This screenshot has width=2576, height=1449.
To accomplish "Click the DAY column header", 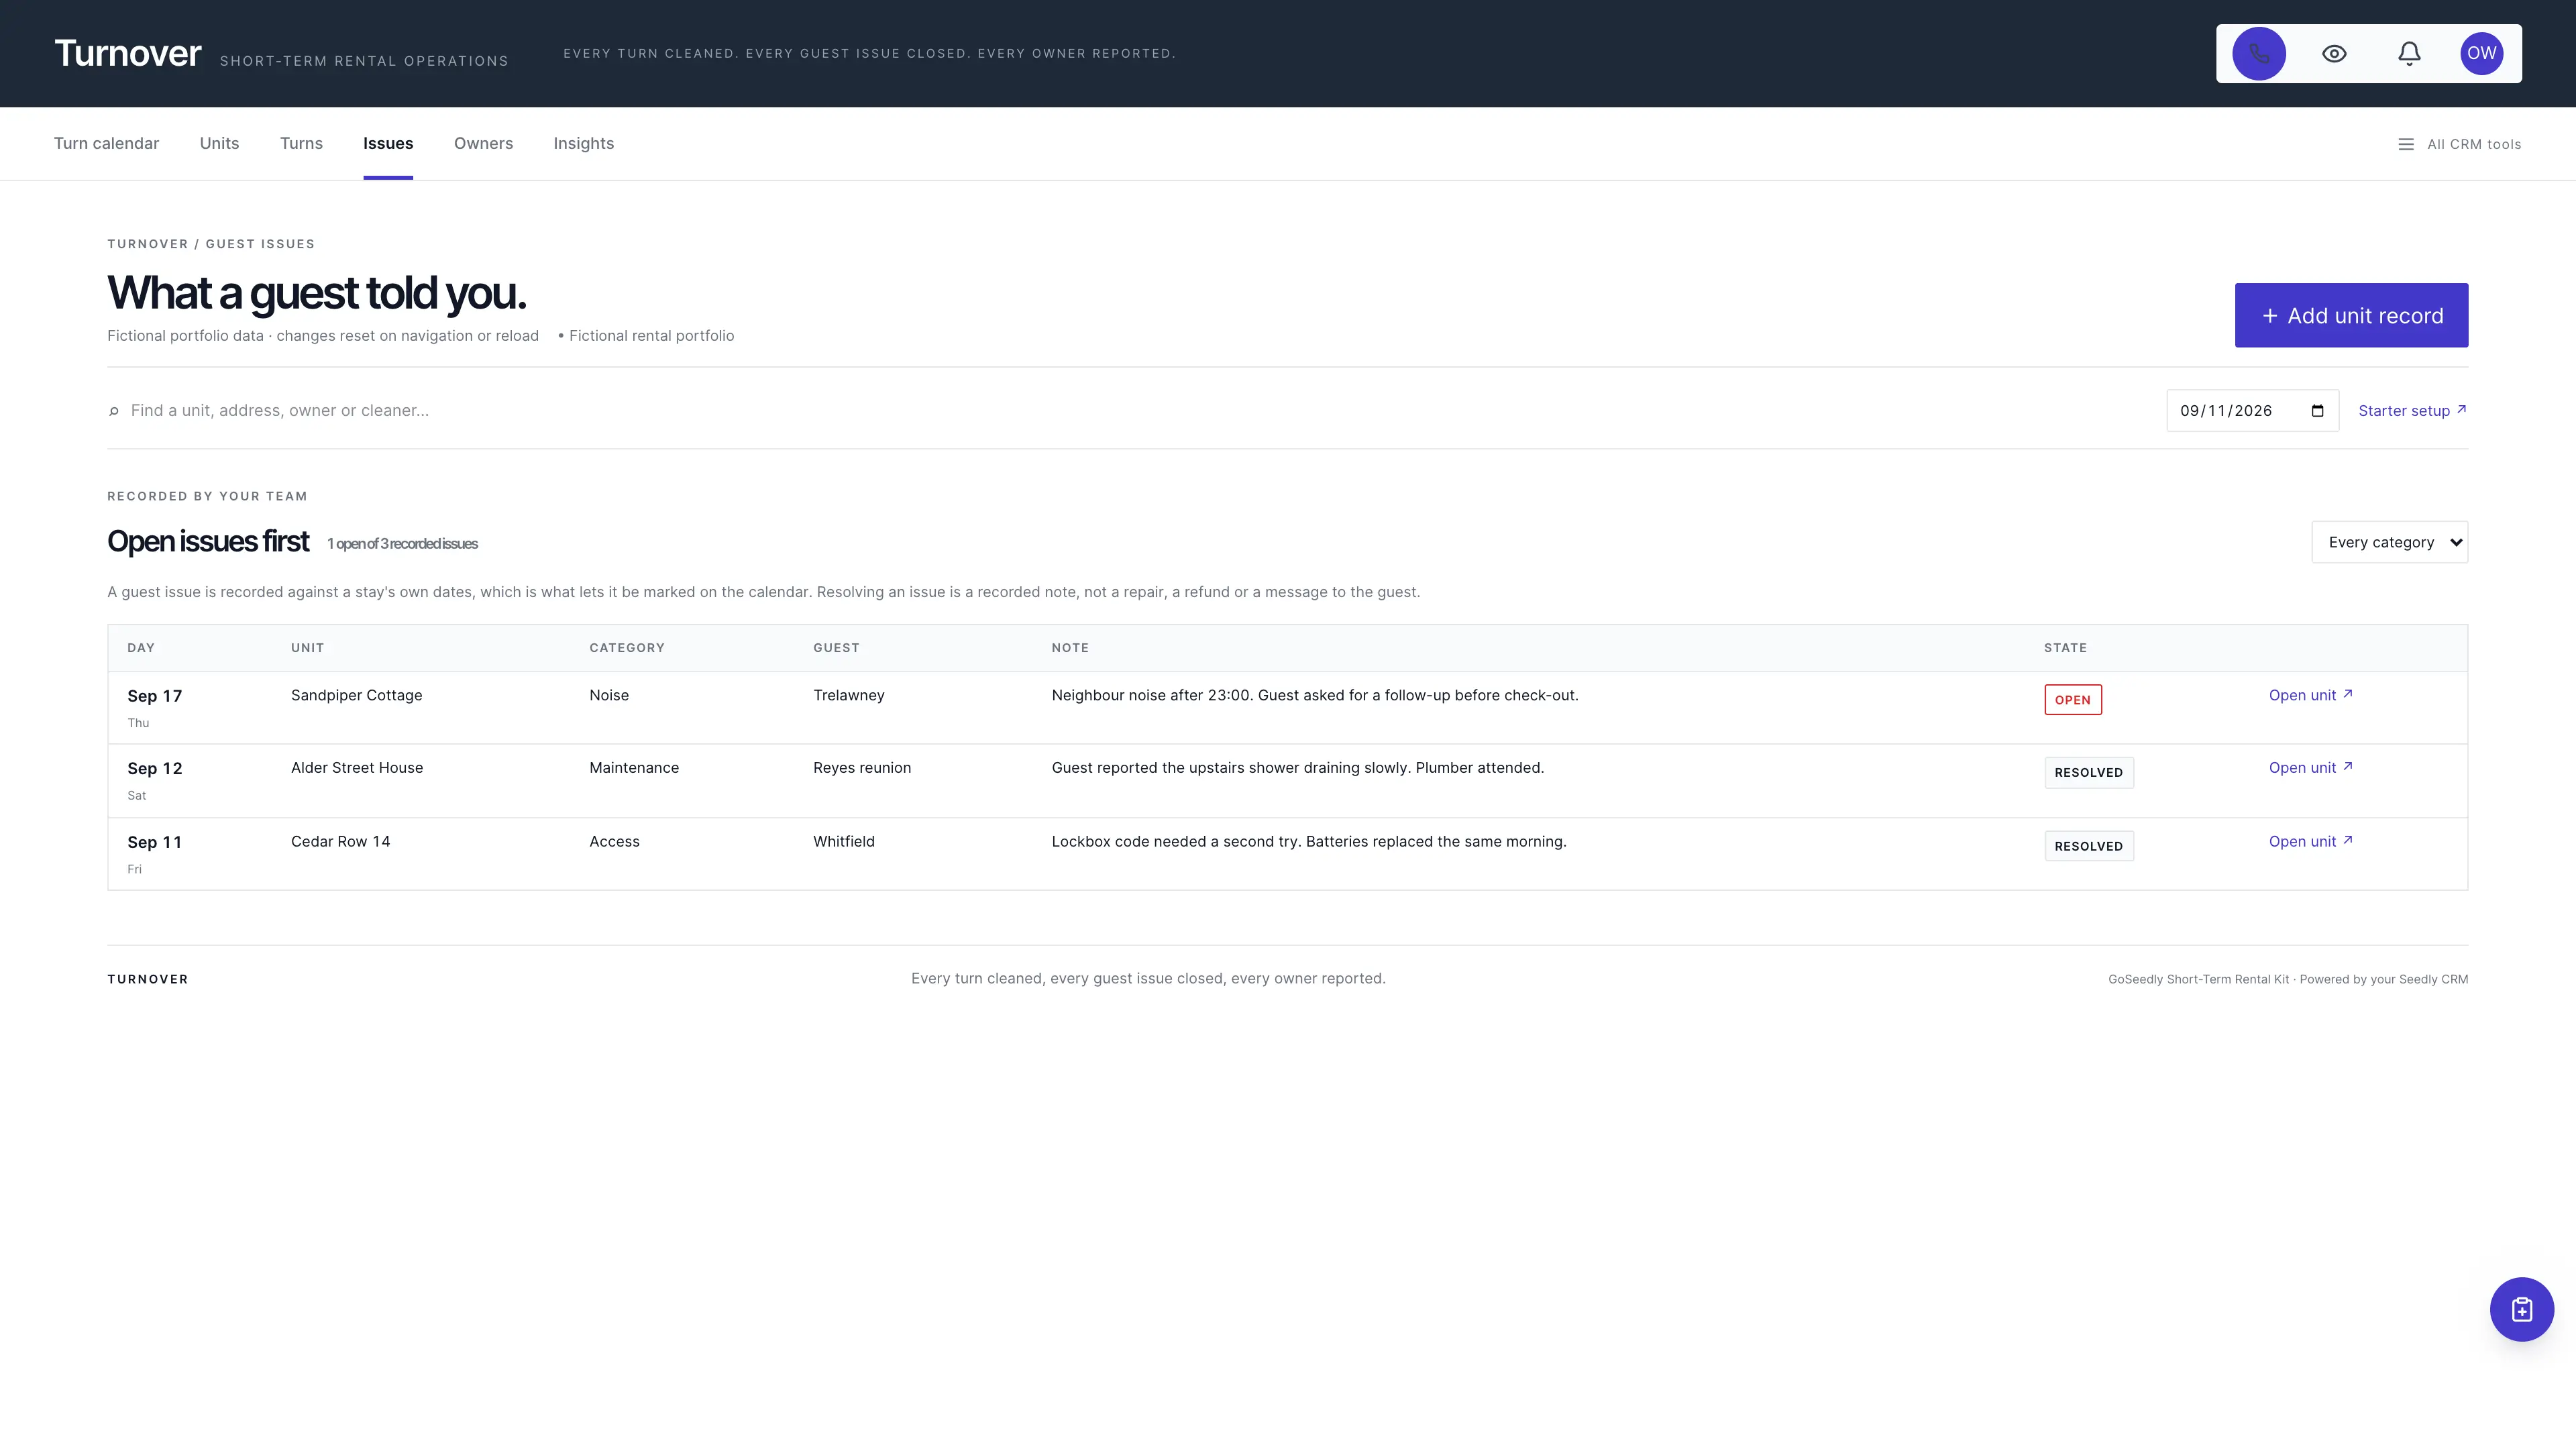I will pyautogui.click(x=141, y=648).
